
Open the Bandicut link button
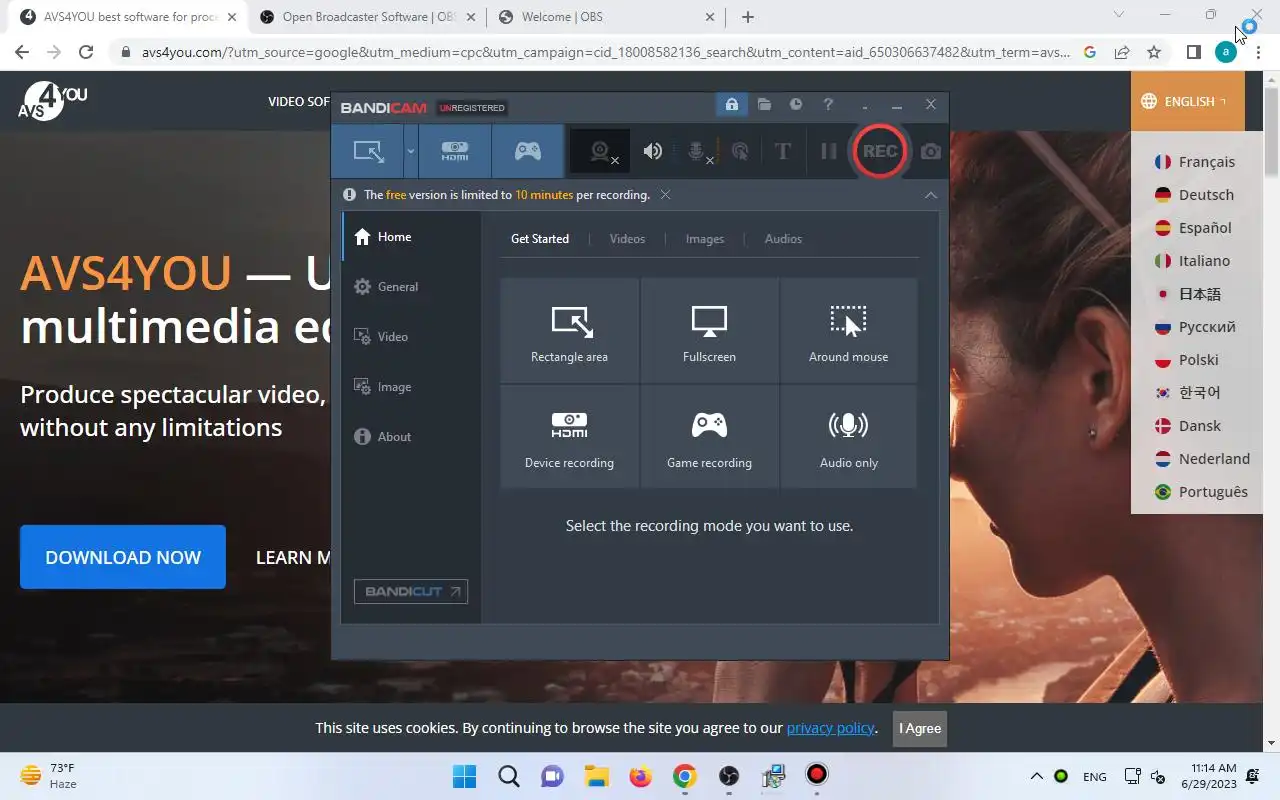(x=411, y=591)
